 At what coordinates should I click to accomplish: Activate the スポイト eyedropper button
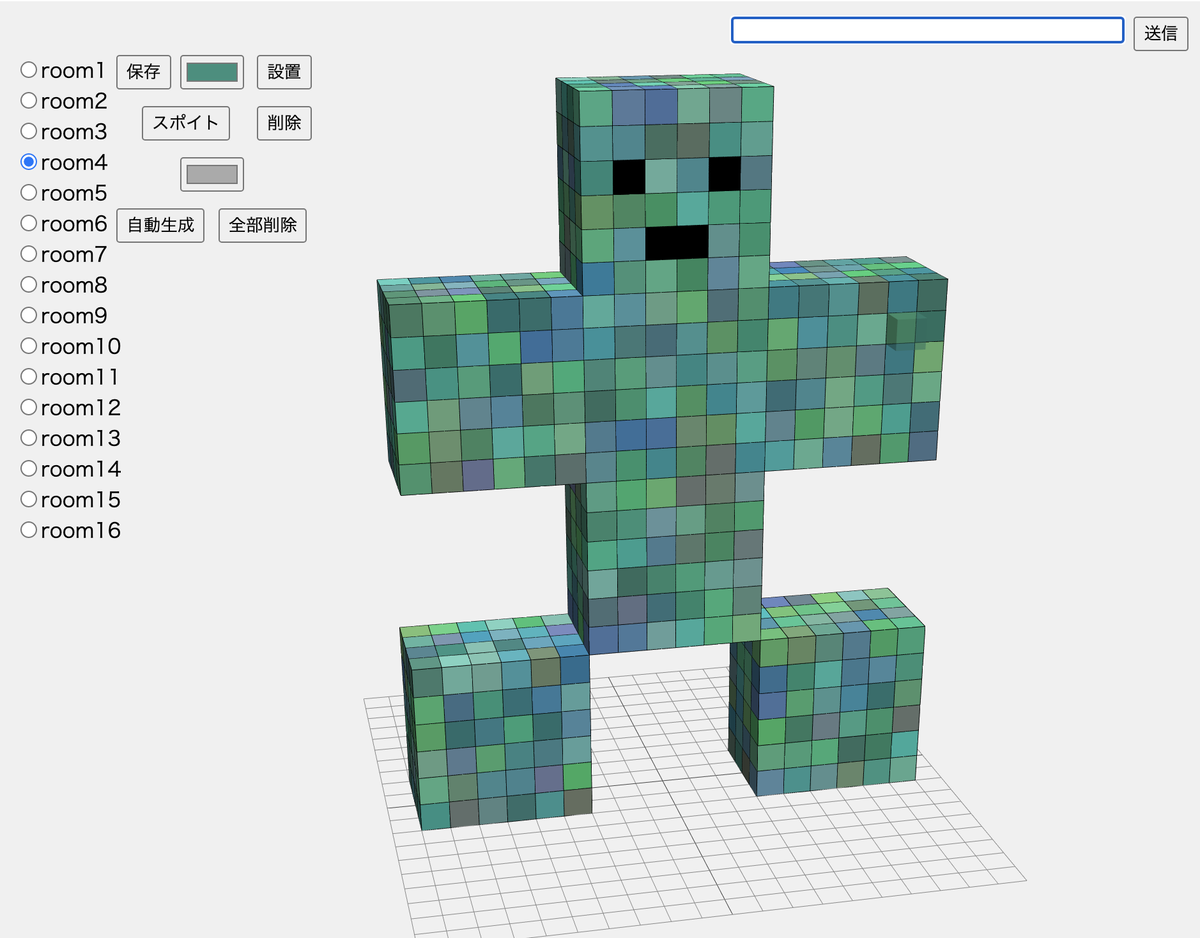coord(186,124)
